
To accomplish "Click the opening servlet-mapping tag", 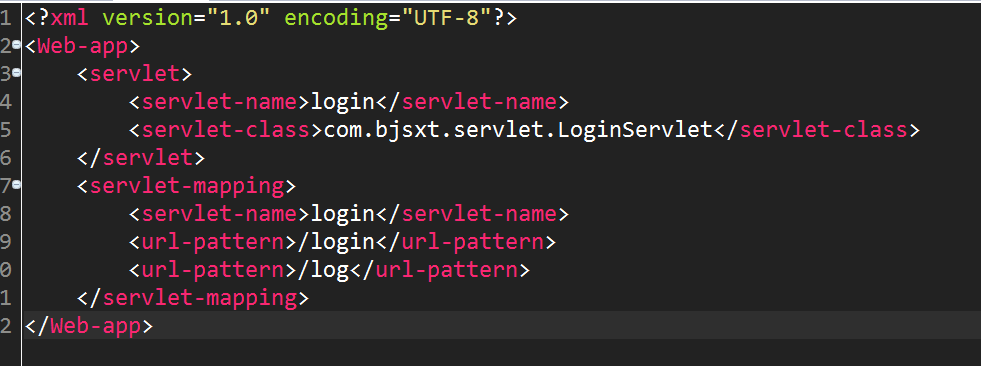I will [x=186, y=186].
